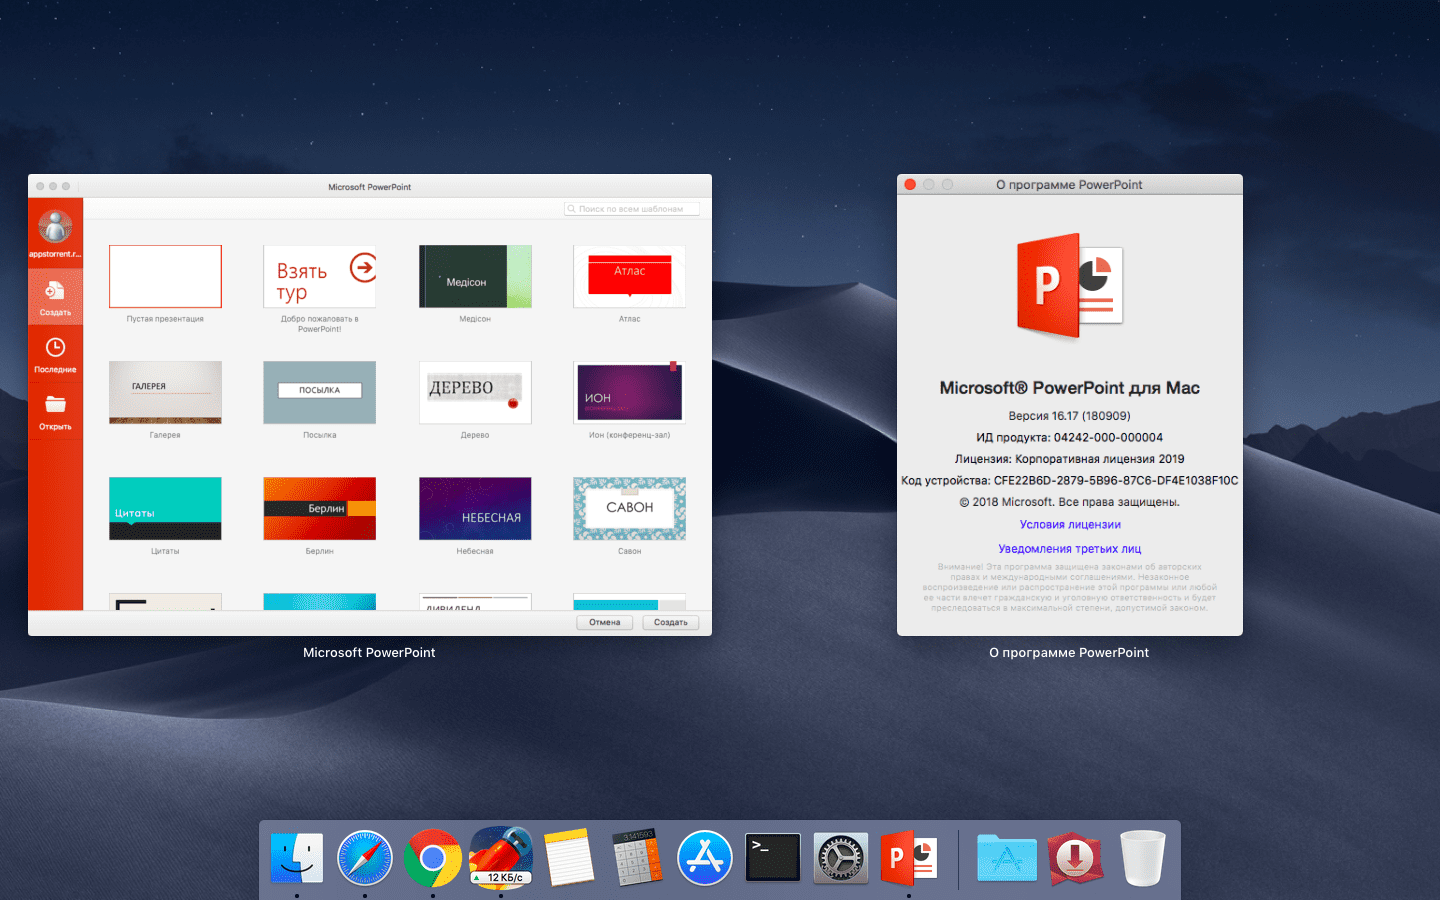Open the Trash in the Dock
Viewport: 1440px width, 900px height.
coord(1143,858)
